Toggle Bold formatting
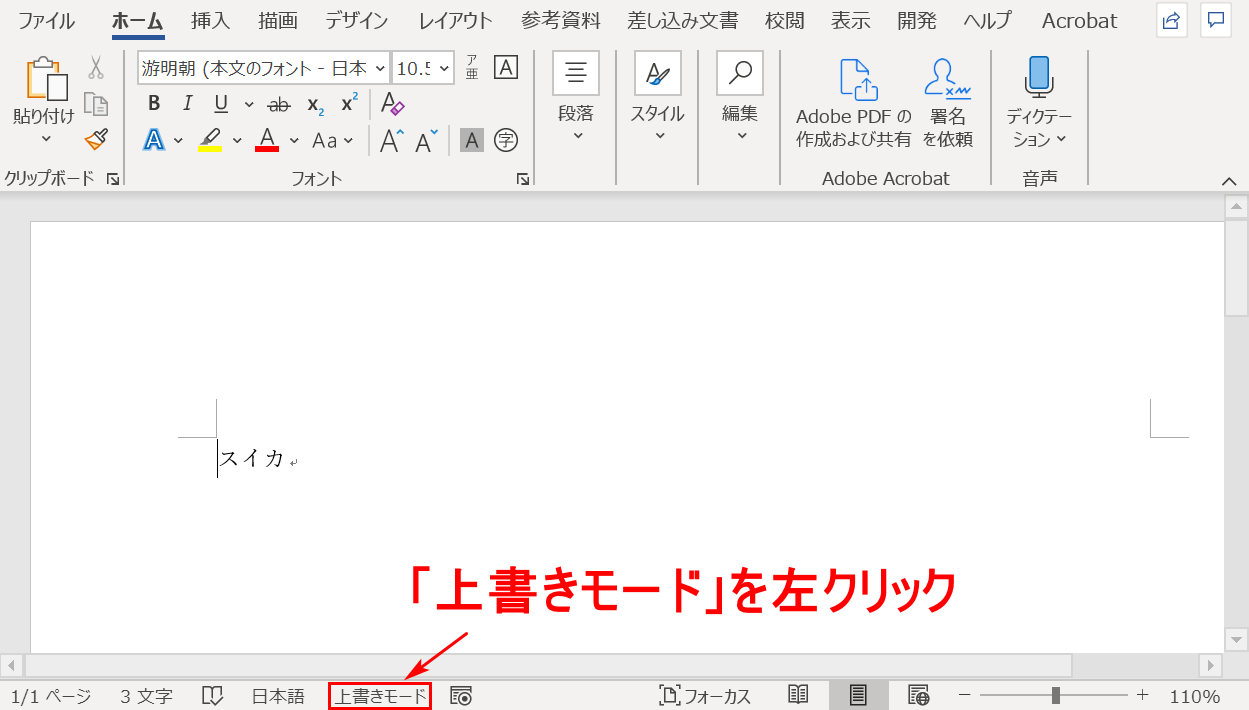This screenshot has width=1249, height=710. 154,104
